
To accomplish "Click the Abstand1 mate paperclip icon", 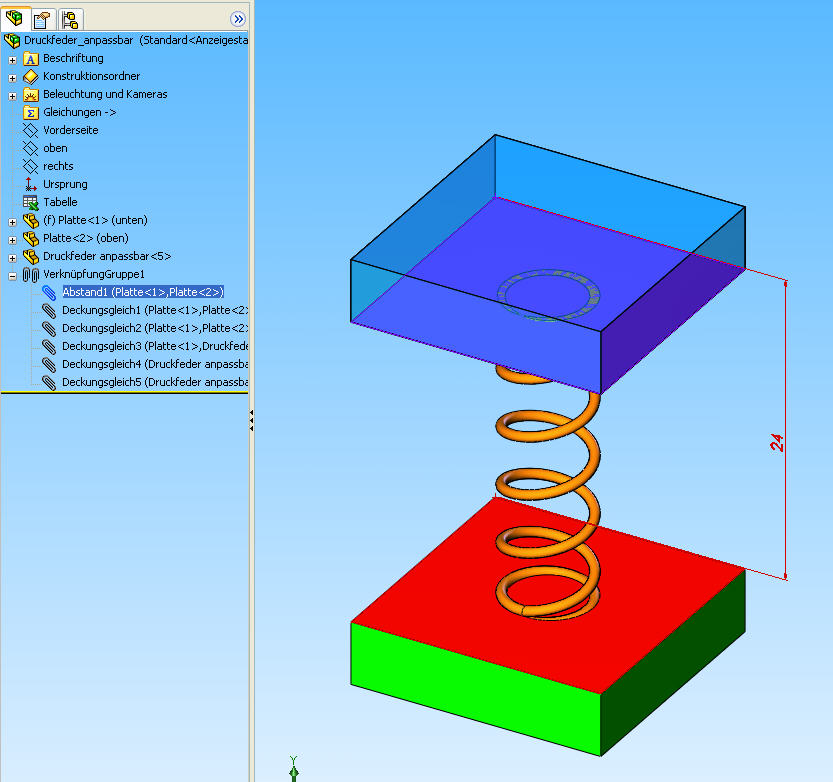I will [49, 293].
